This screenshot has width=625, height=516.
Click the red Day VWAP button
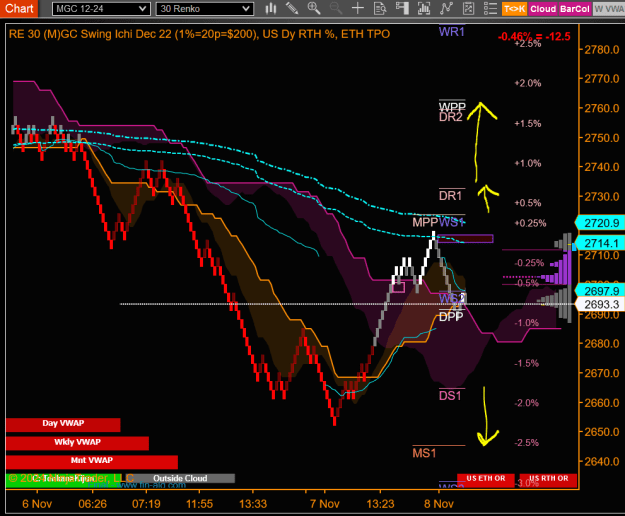click(x=63, y=424)
